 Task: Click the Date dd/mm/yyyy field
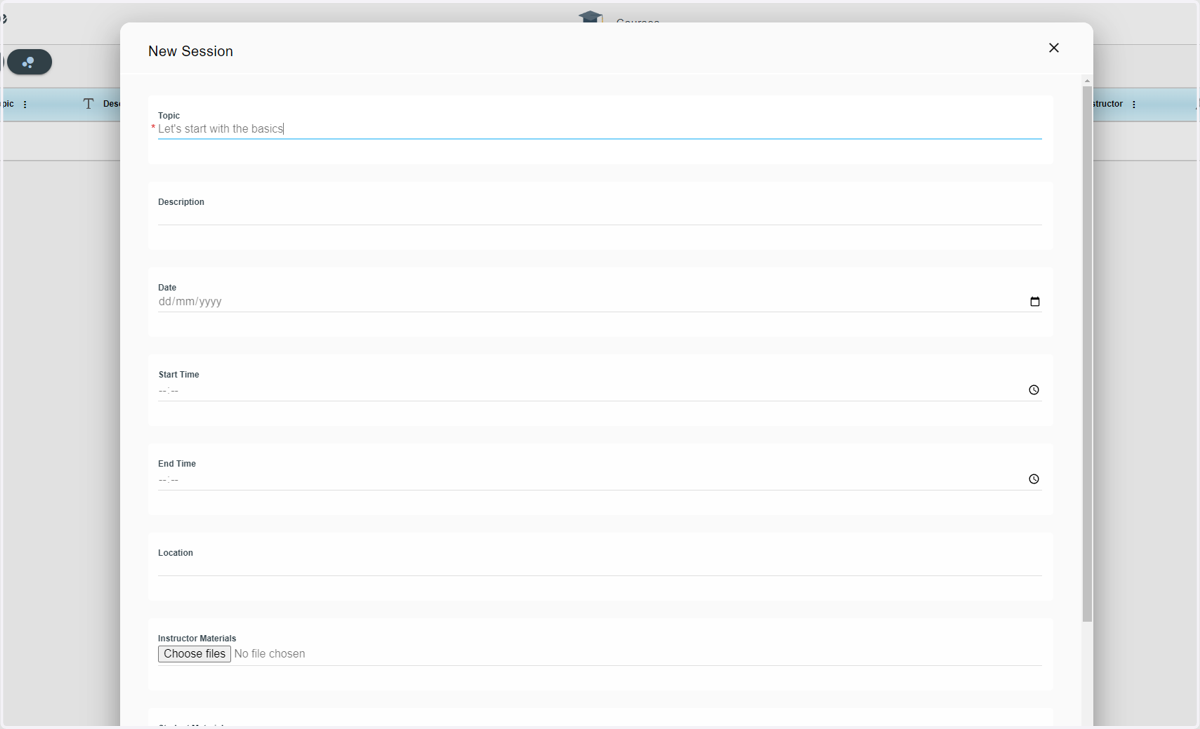pos(599,302)
